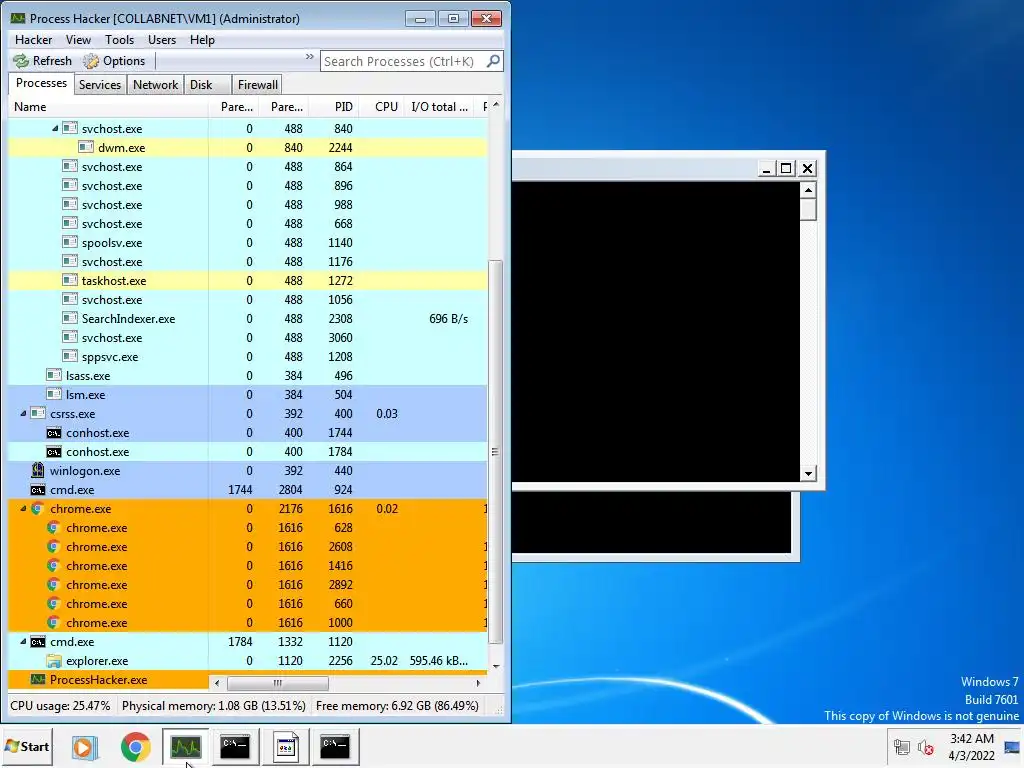Click the Windows Start button
Screen dimensions: 1024x768
27,746
